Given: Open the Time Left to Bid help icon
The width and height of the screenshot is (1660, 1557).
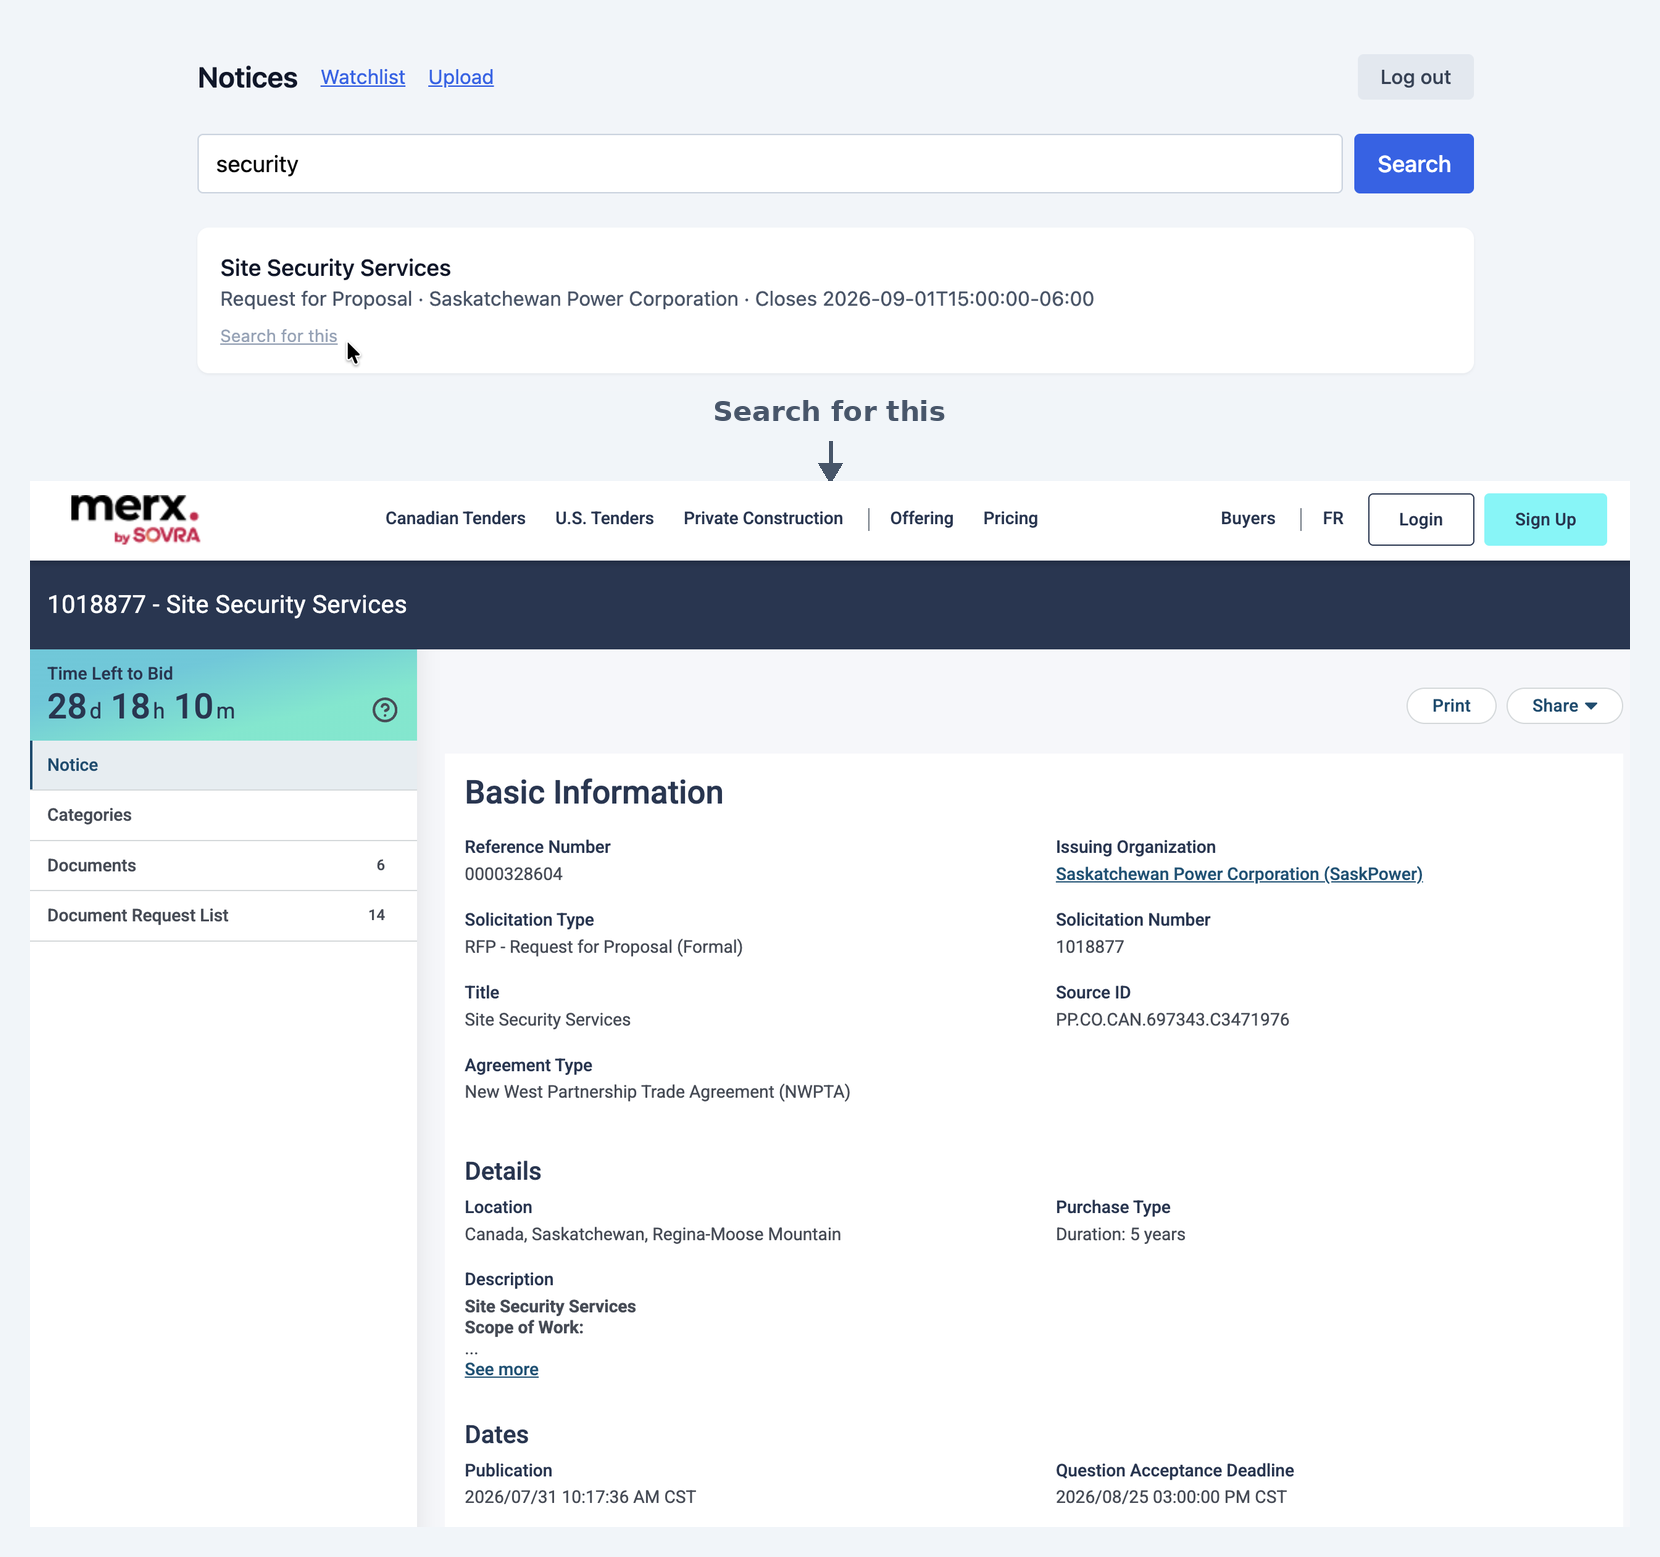Looking at the screenshot, I should [x=385, y=710].
